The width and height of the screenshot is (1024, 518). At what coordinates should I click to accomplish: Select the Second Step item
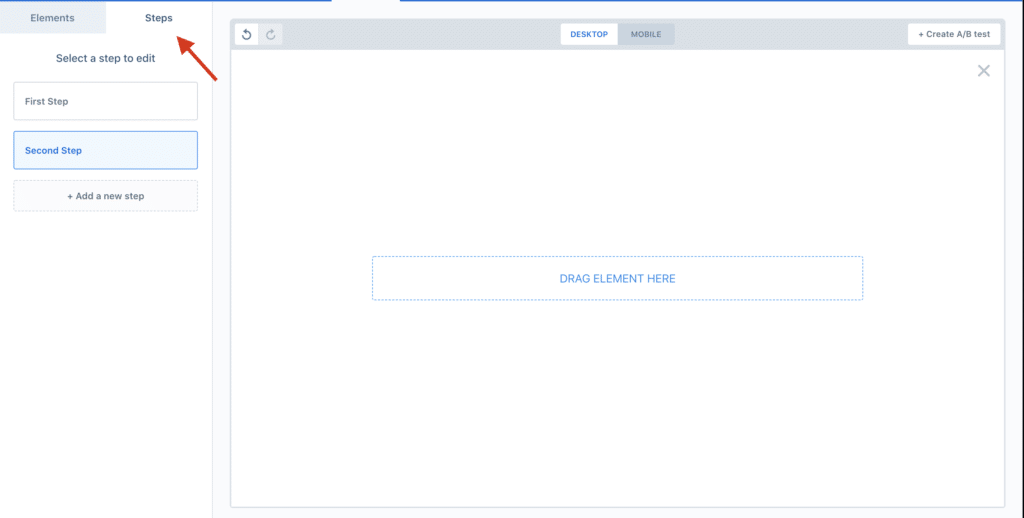point(106,150)
